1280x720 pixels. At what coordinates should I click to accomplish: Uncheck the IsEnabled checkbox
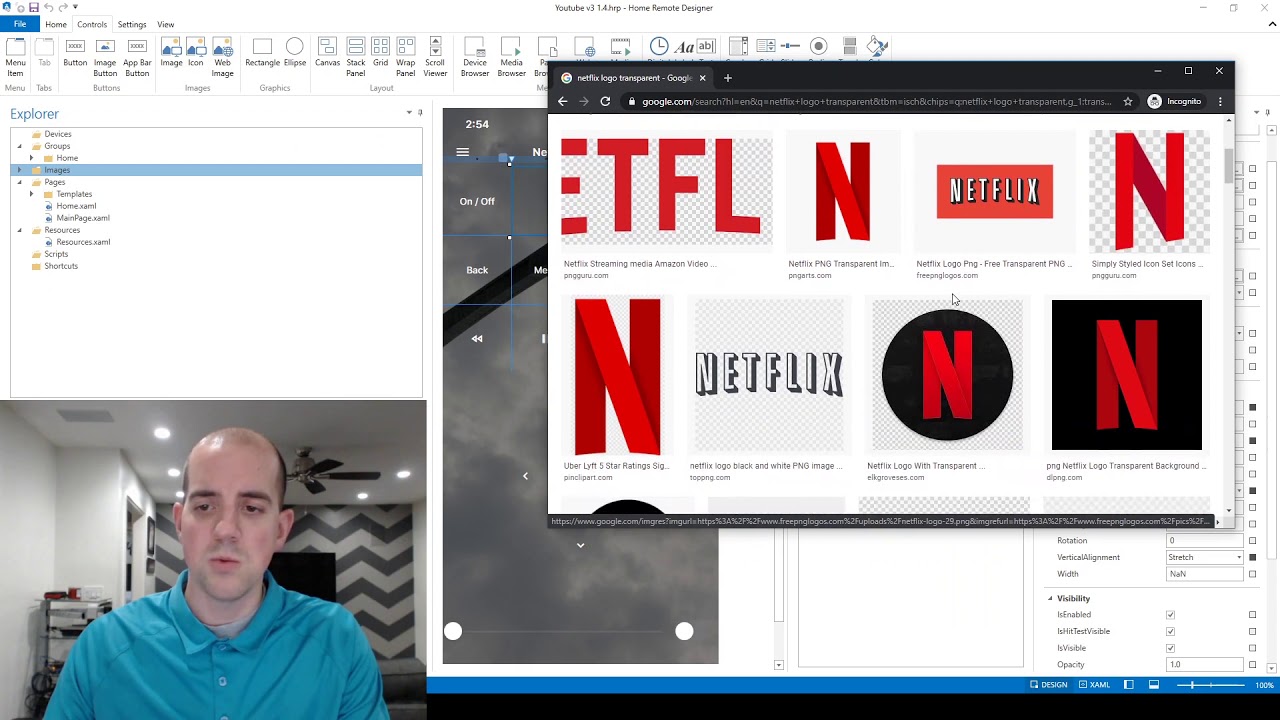1170,615
